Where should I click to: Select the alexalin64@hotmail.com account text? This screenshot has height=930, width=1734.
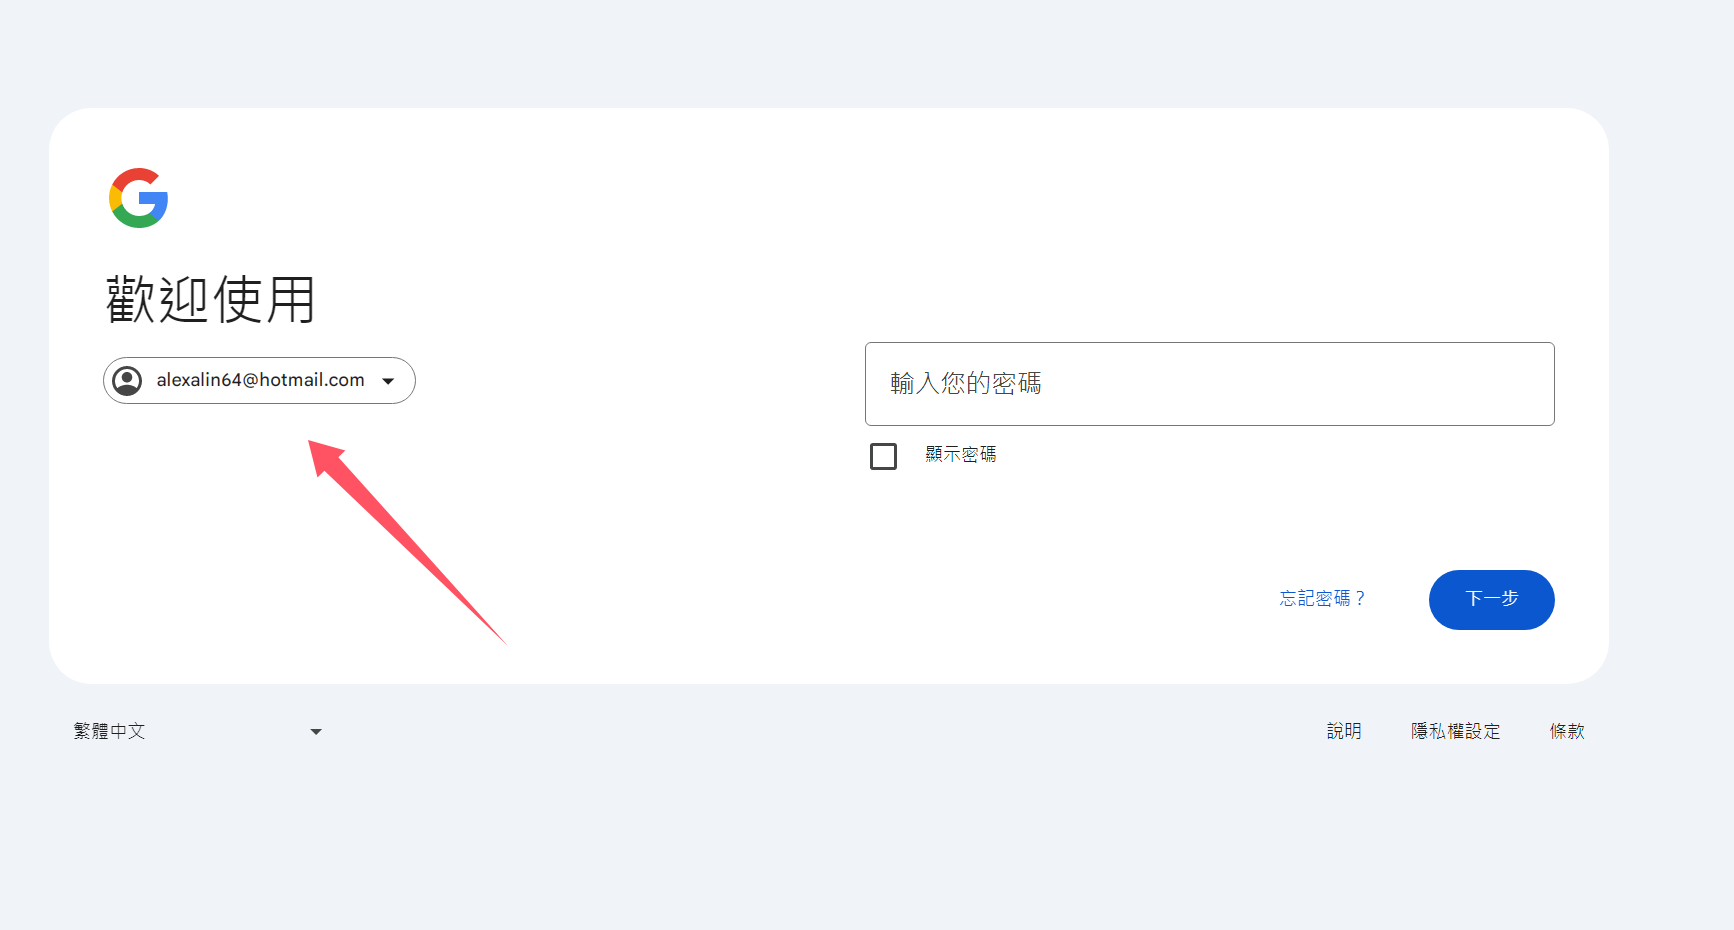(260, 381)
